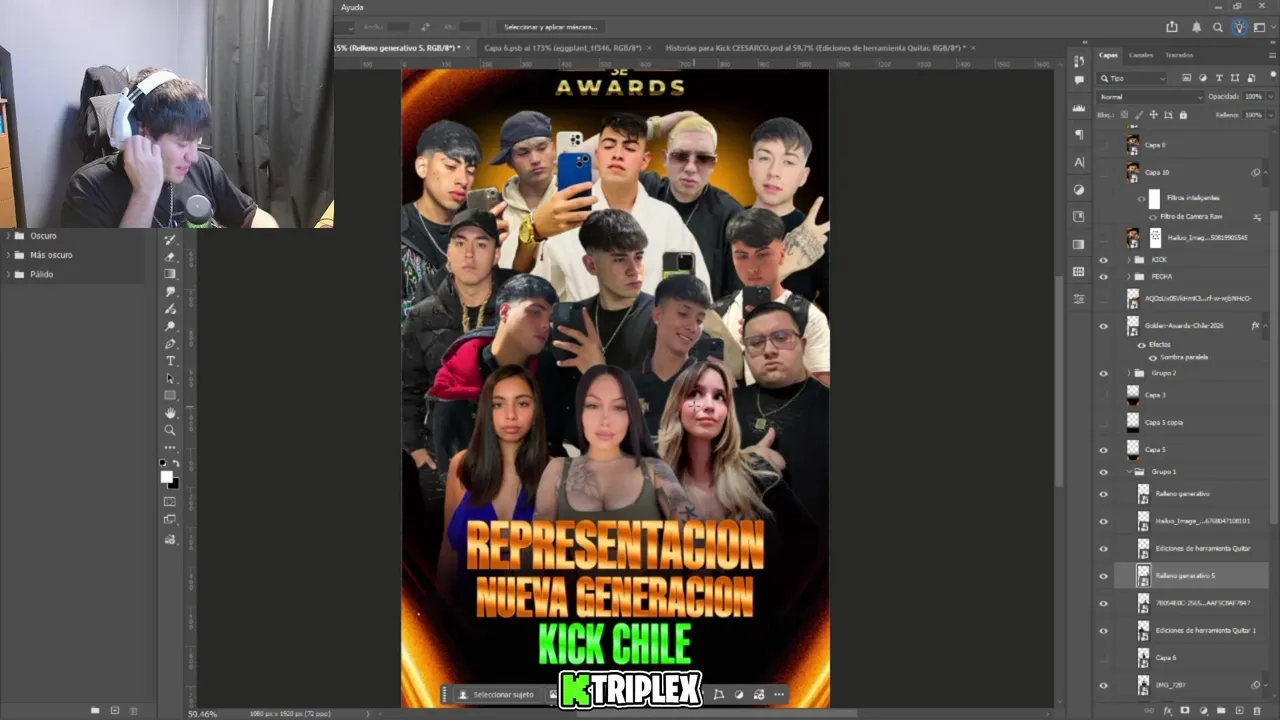
Task: Expand the Más oscuro preset folder
Action: pyautogui.click(x=8, y=255)
